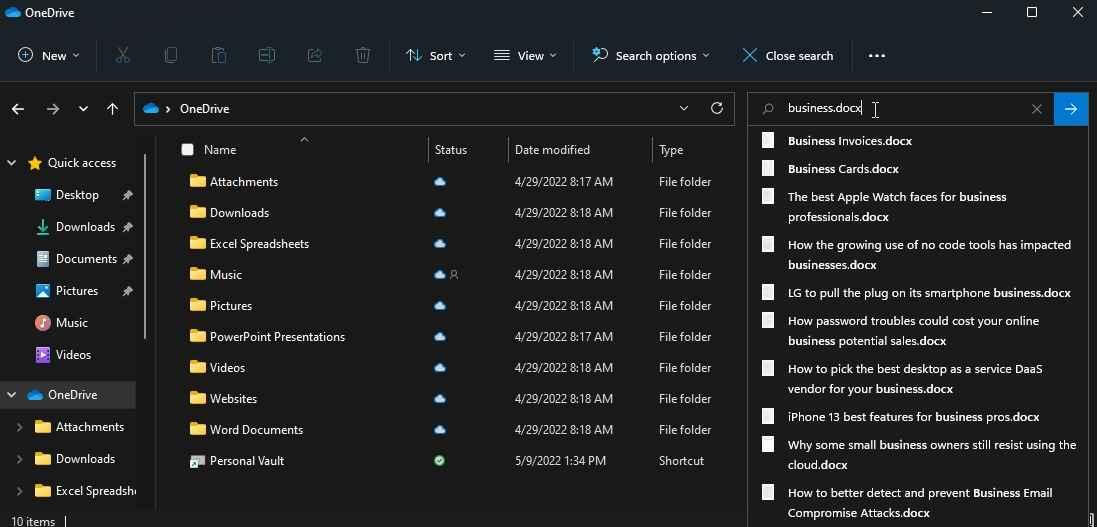Expand the Attachments node in sidebar
This screenshot has height=527, width=1097.
click(19, 427)
